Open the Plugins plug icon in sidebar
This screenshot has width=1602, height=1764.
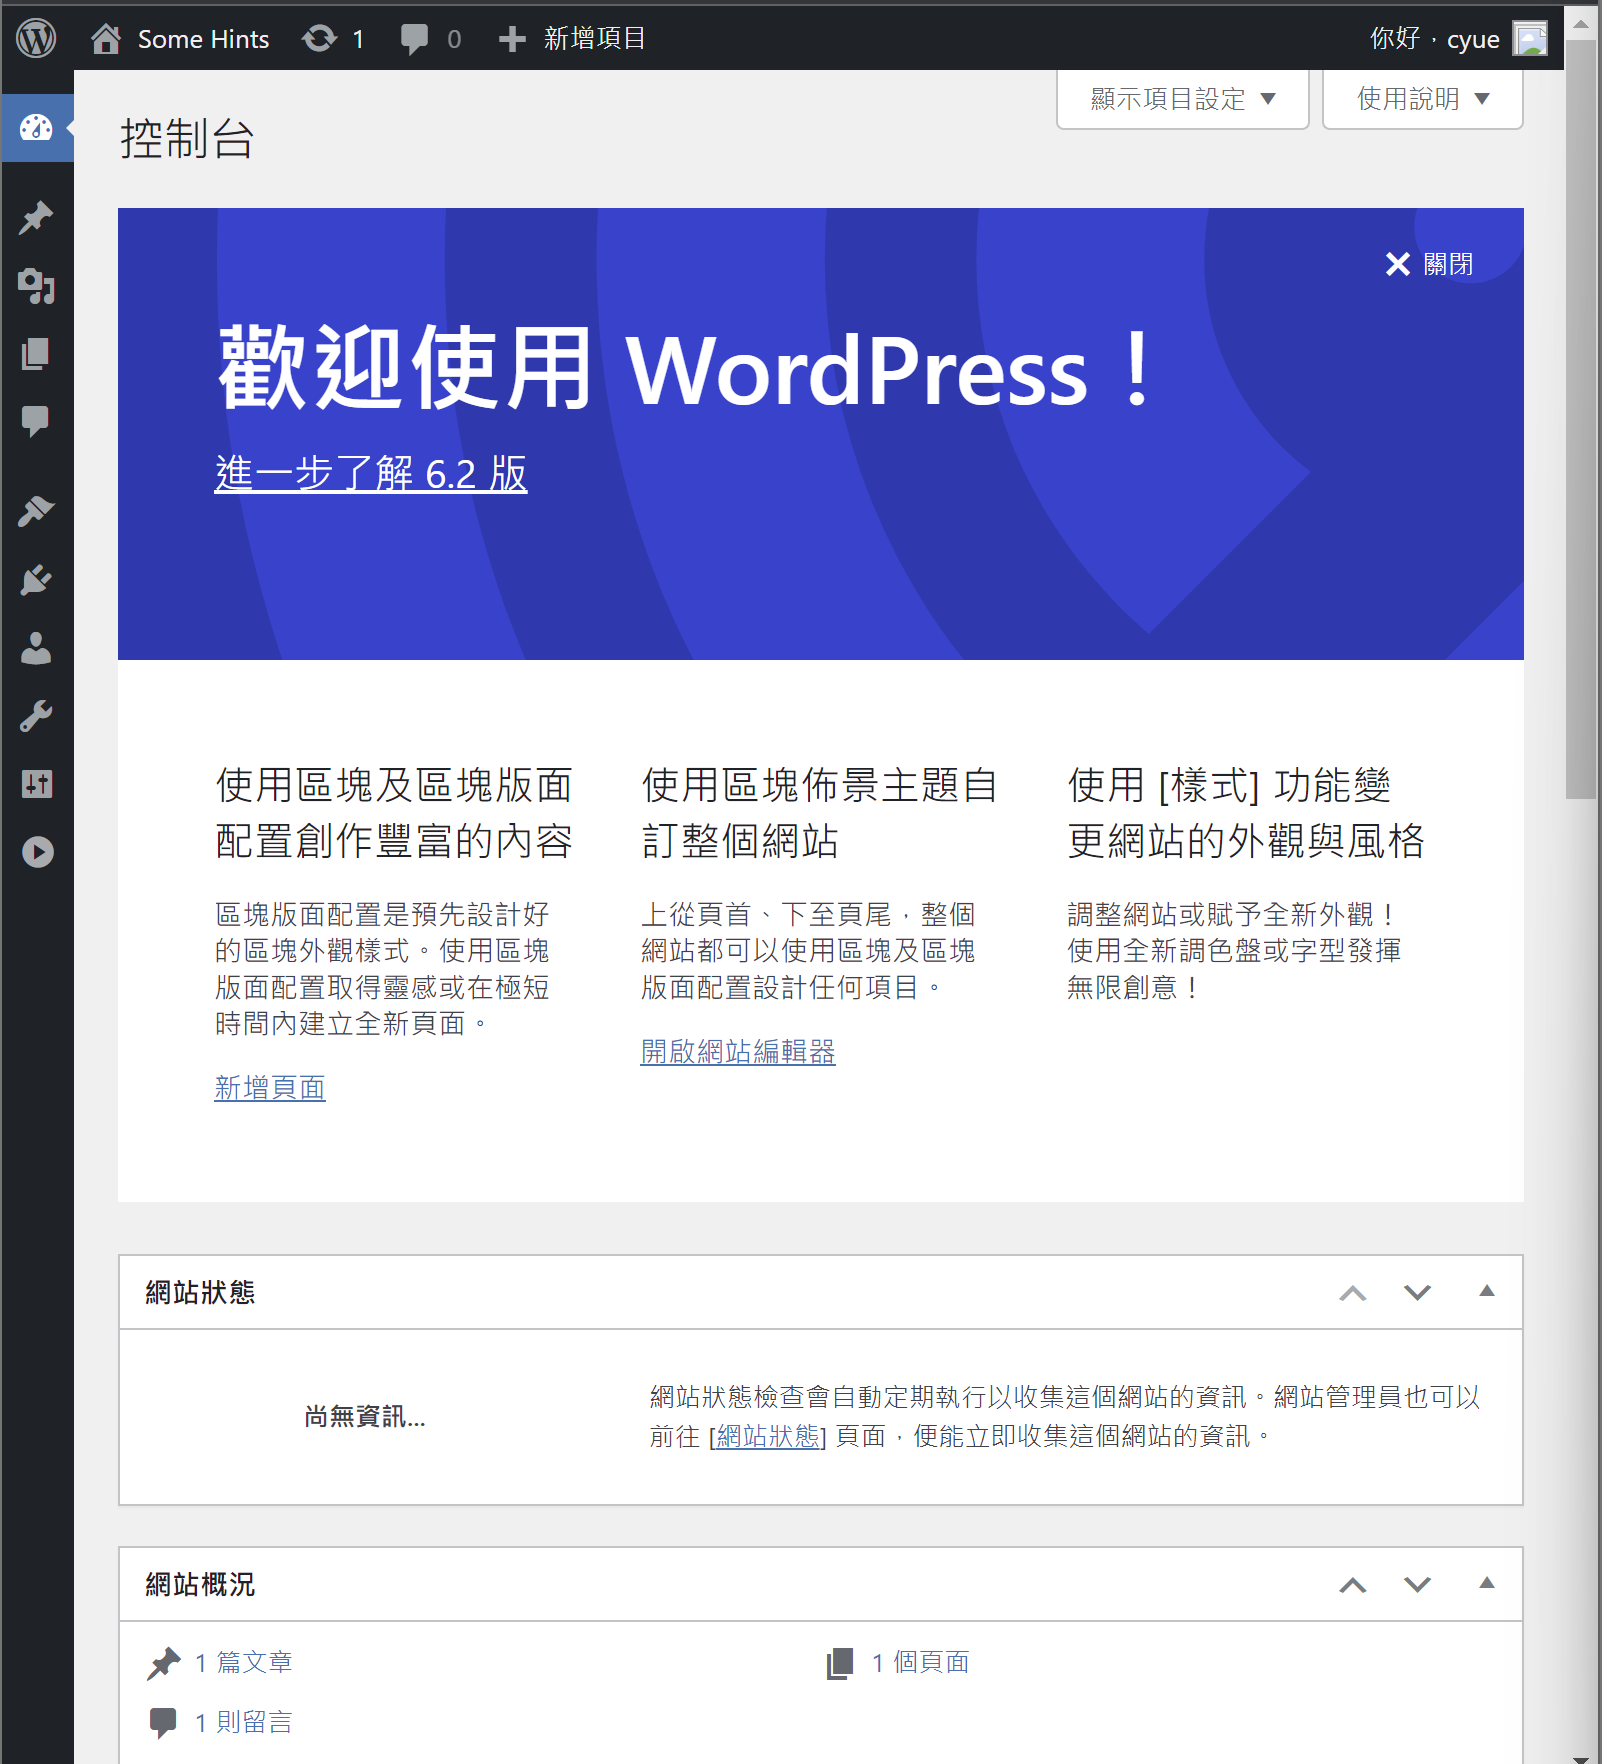[36, 580]
